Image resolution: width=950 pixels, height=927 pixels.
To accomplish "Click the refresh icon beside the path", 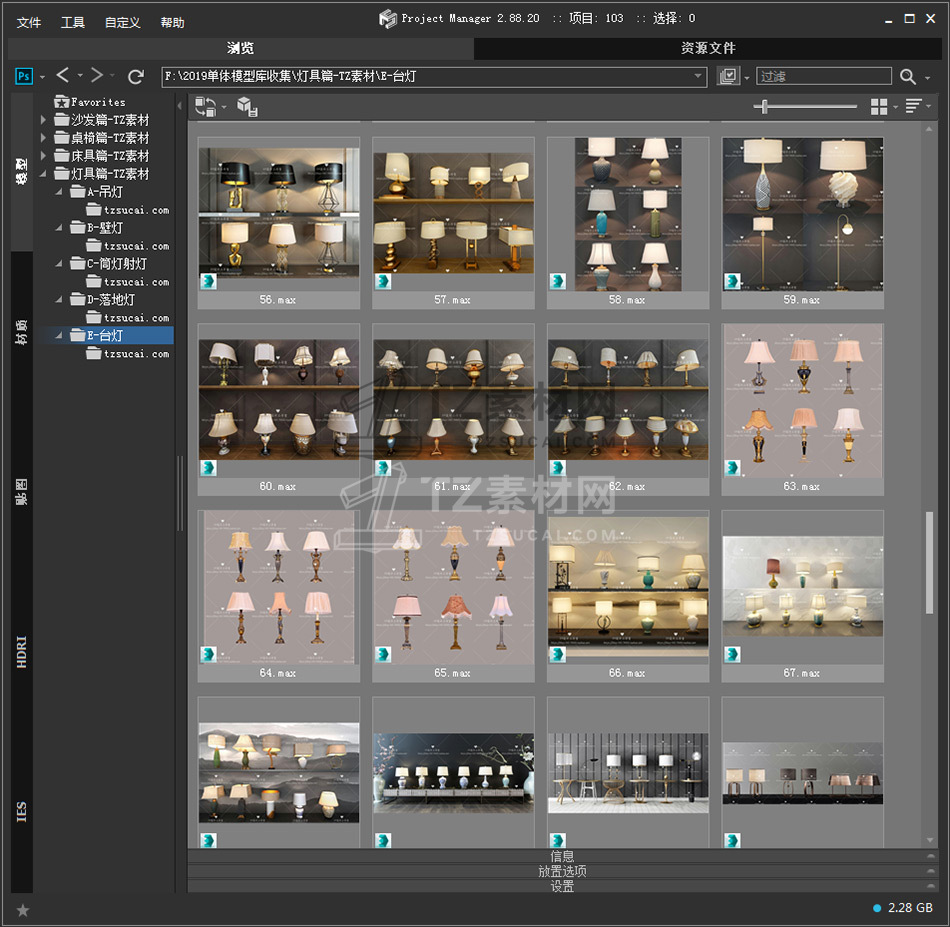I will click(136, 76).
